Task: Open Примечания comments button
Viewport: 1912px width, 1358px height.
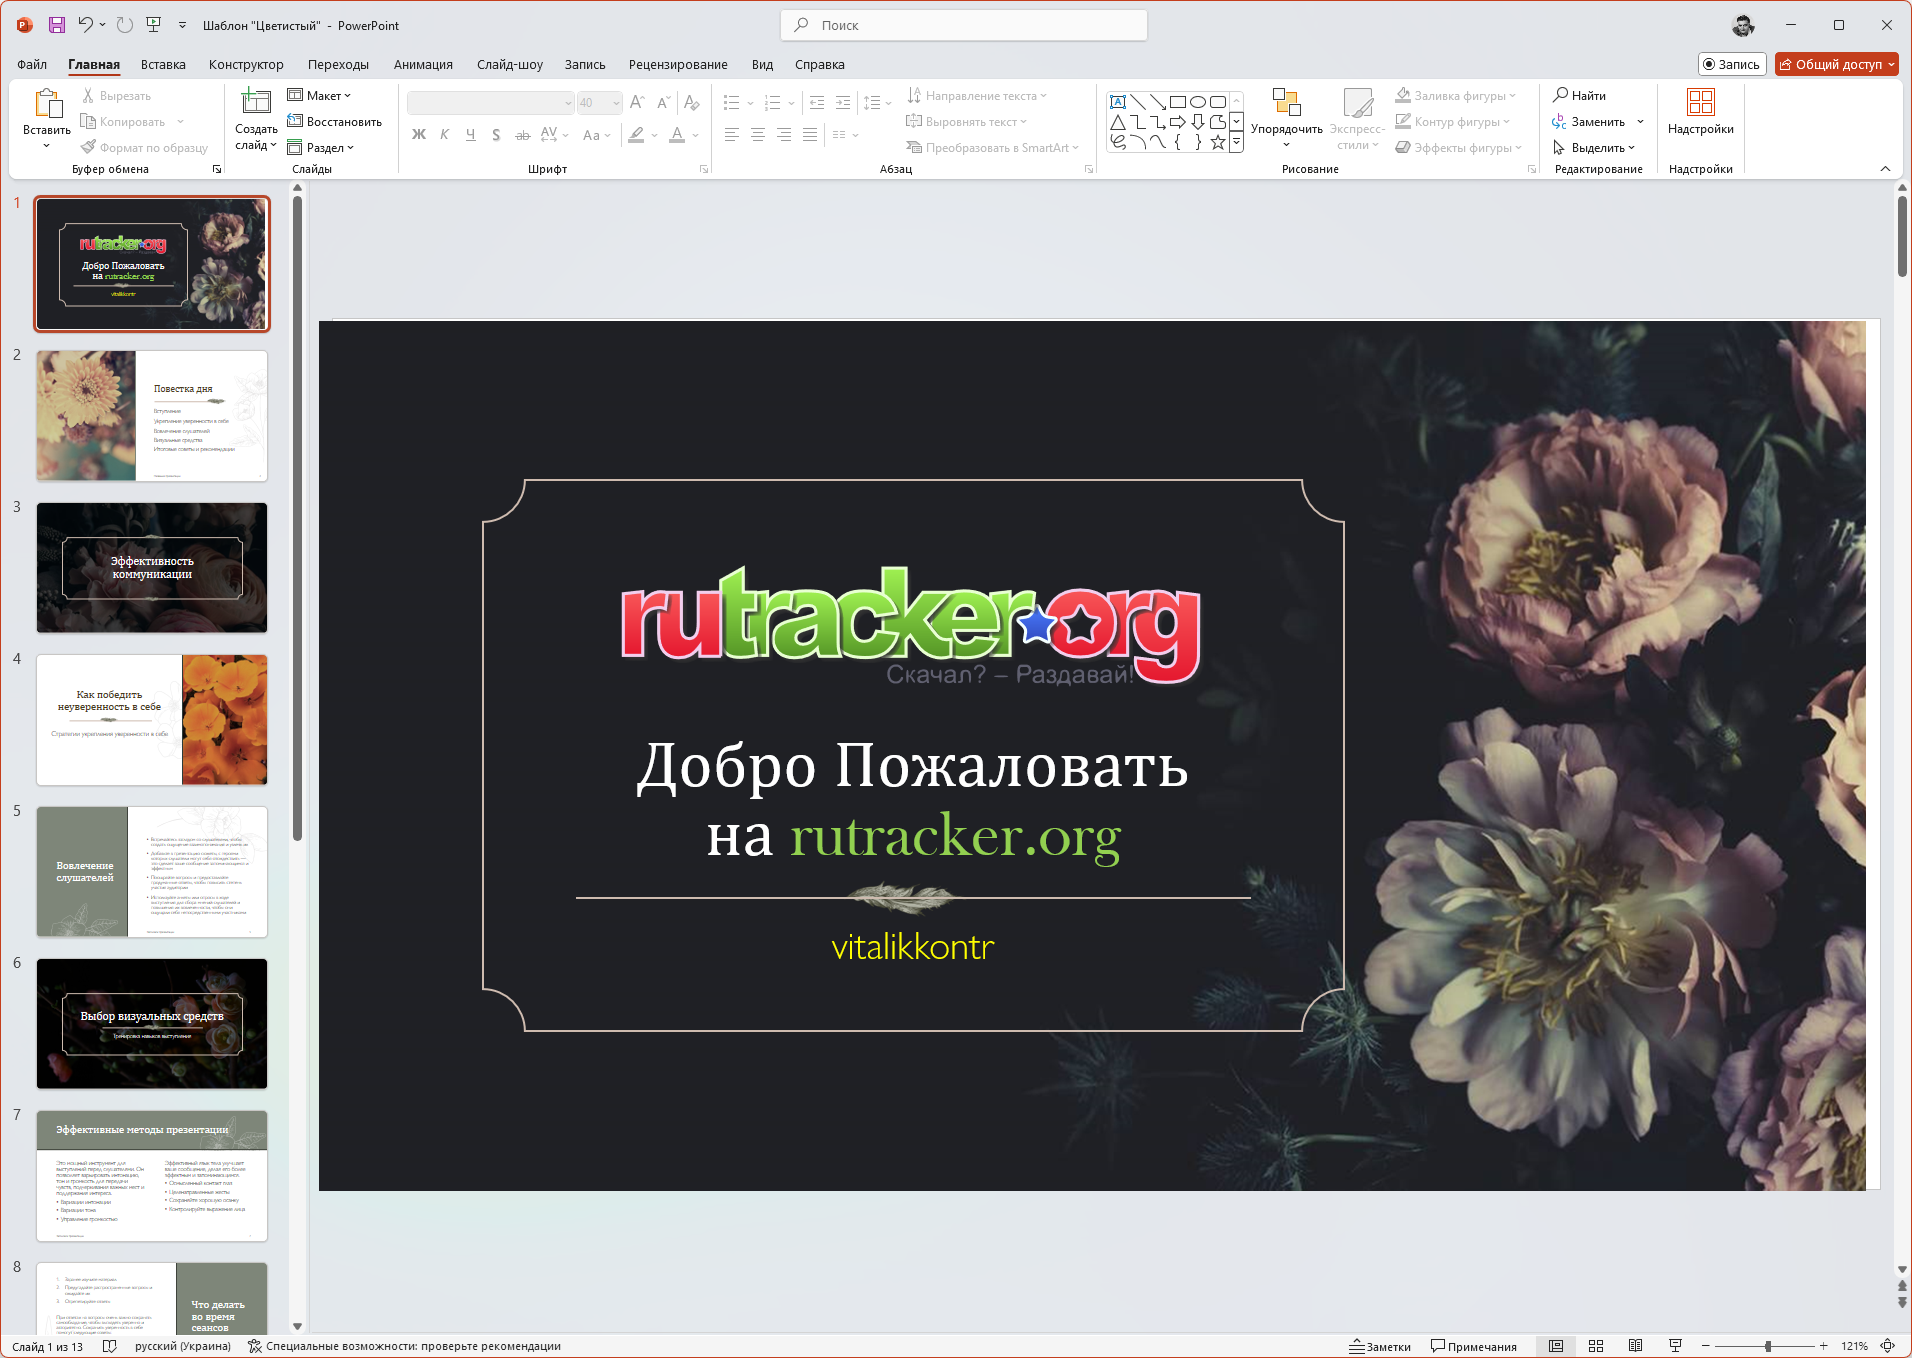Action: (1474, 1346)
